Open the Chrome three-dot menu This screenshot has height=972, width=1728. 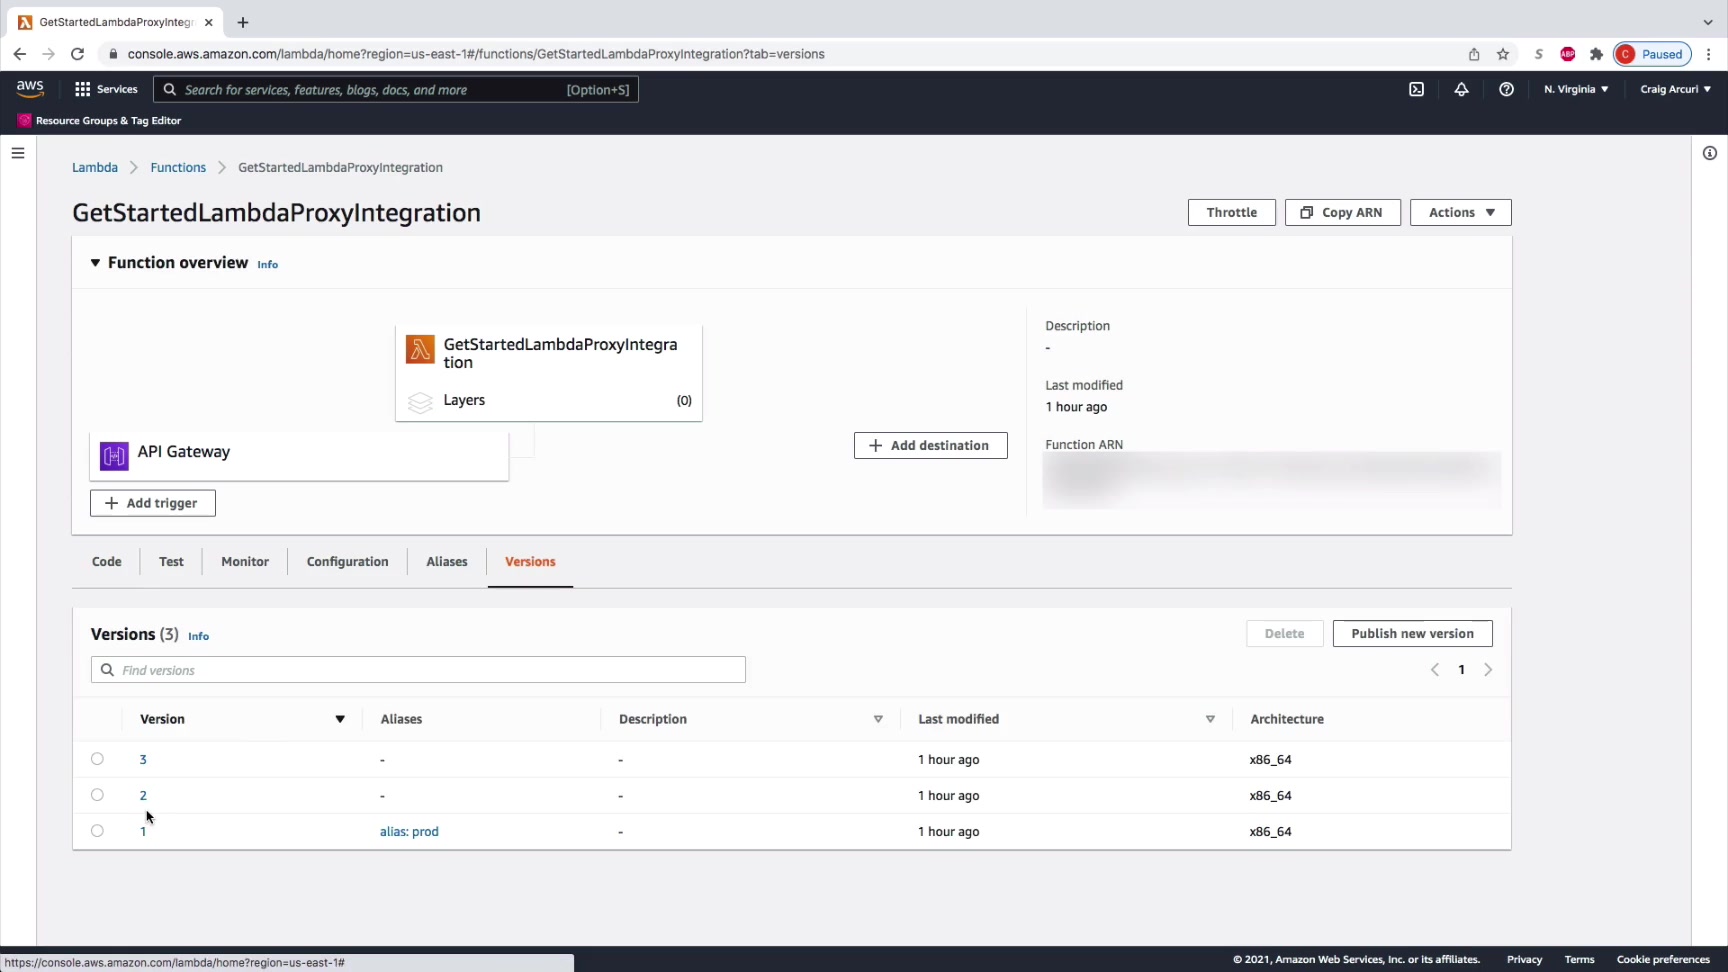pyautogui.click(x=1710, y=54)
